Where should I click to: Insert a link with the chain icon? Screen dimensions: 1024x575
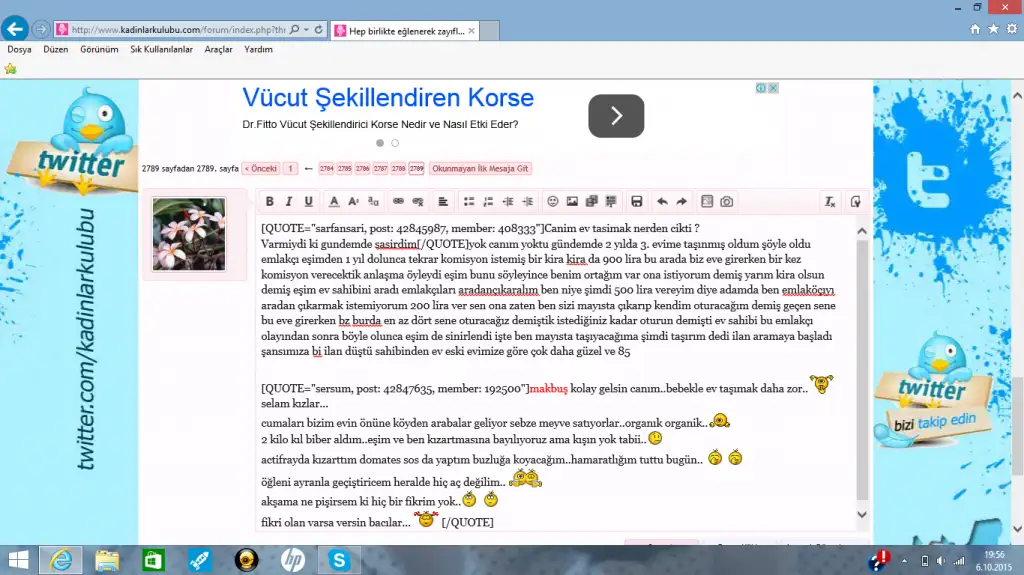[x=398, y=202]
